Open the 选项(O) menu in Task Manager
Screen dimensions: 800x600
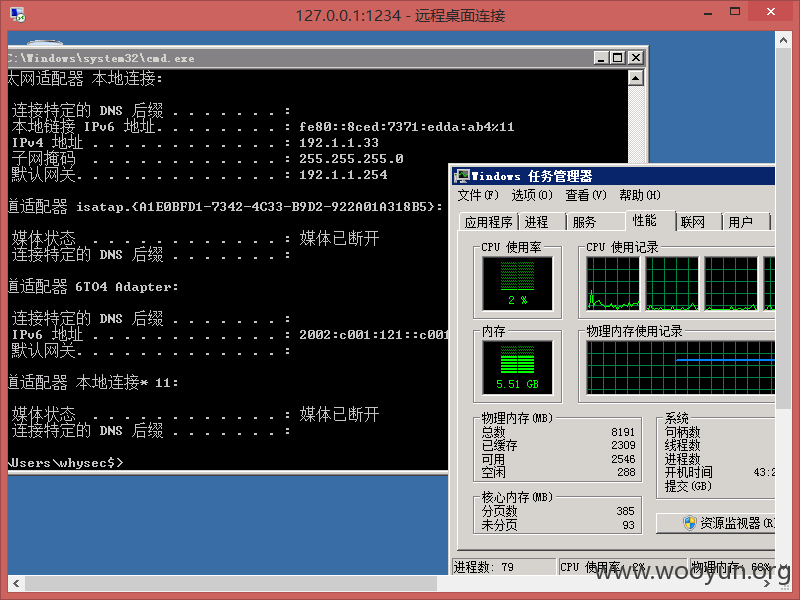click(x=532, y=195)
